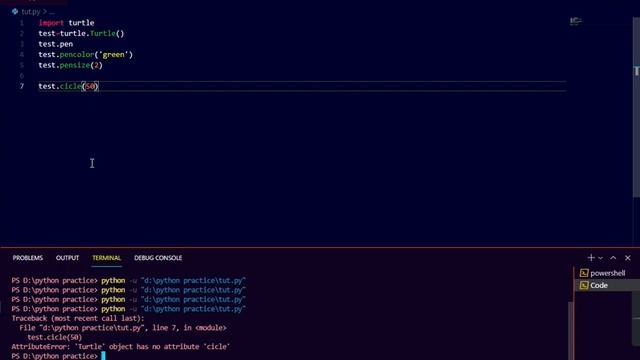Click the terminal vertical scrollbar
The image size is (640, 360).
571,331
